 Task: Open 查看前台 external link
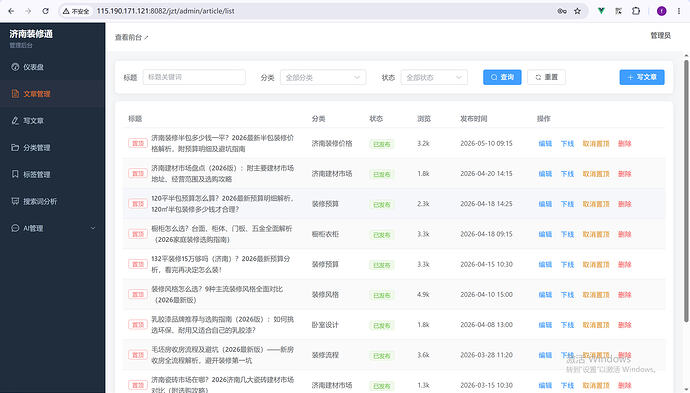click(x=132, y=37)
